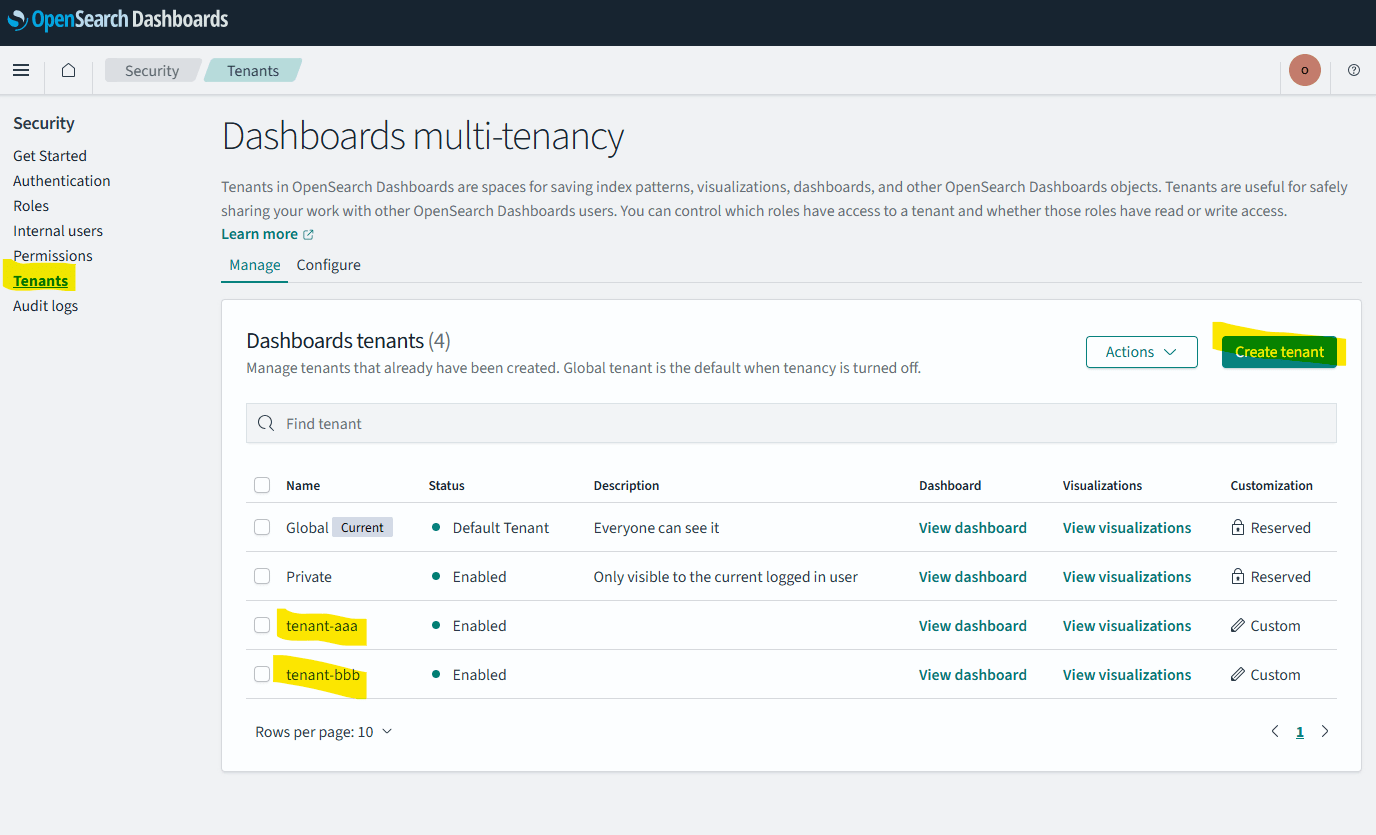Open Tenants in the Security sidebar
This screenshot has height=835, width=1376.
pyautogui.click(x=41, y=281)
